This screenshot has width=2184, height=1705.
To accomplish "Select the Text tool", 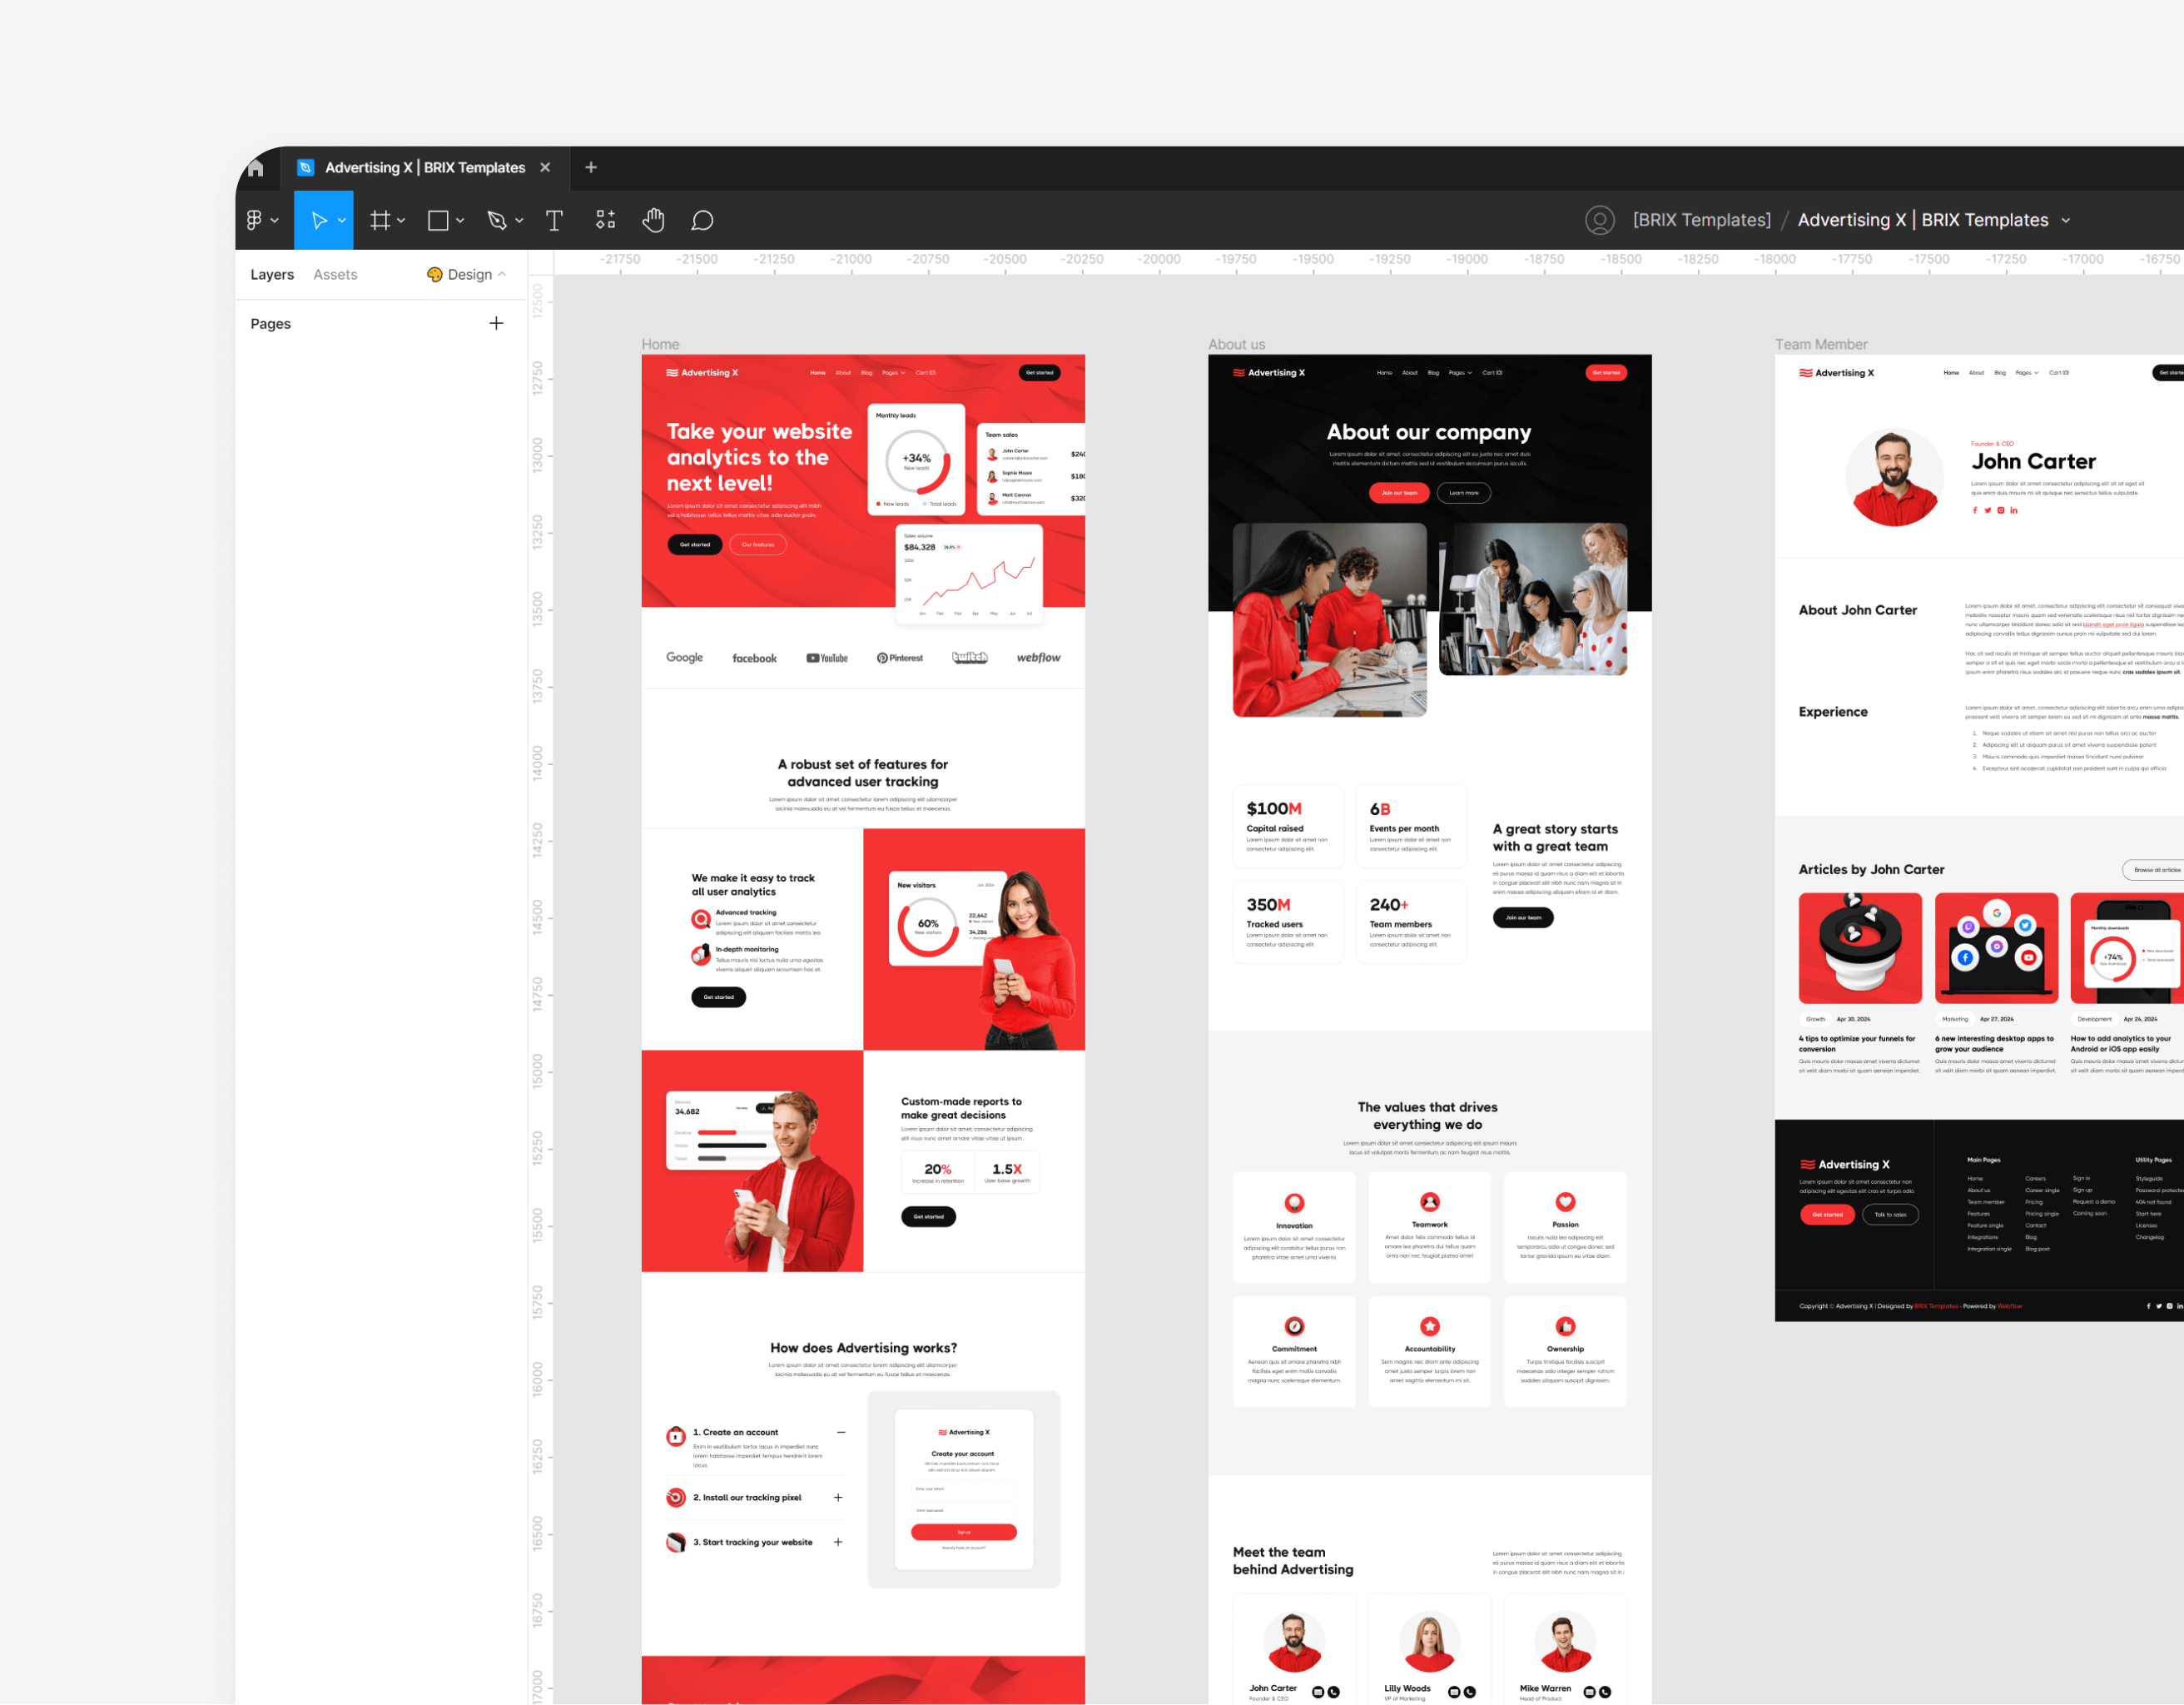I will point(554,220).
